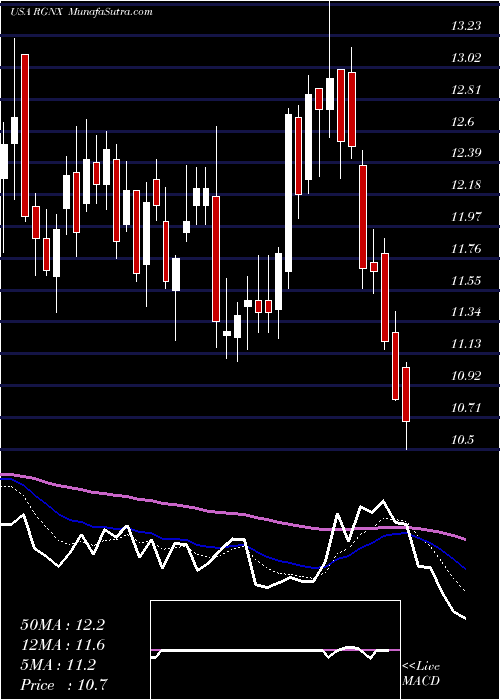Screen dimensions: 500x700
Task: Click the '5MA : 11.2' readout
Action: coord(58,665)
